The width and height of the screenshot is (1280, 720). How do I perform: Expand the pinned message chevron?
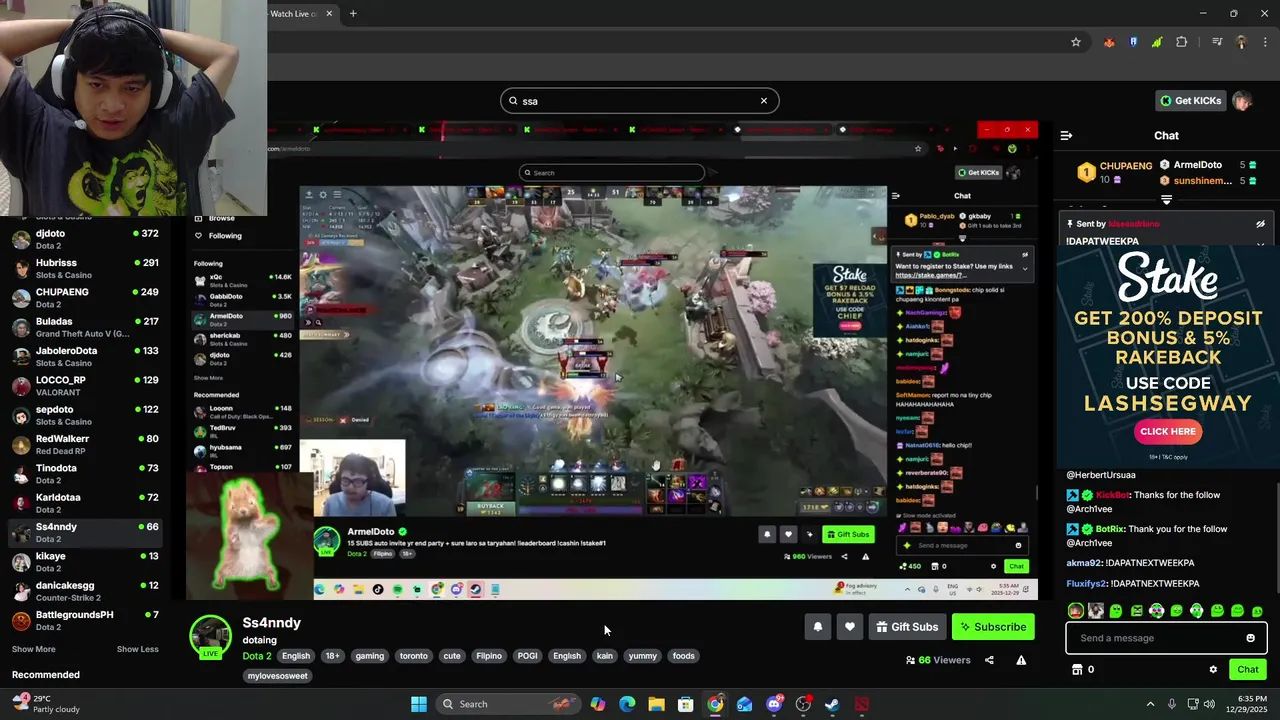(x=1260, y=243)
